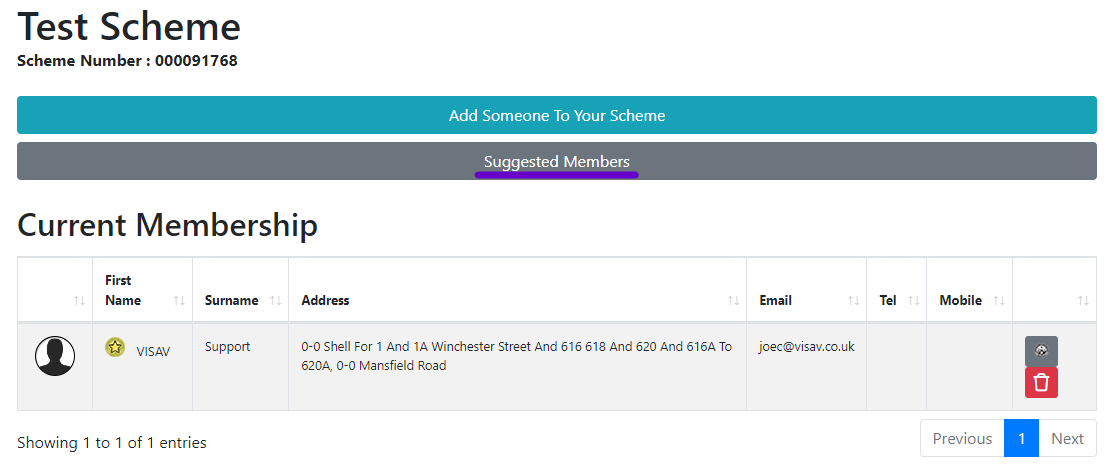Image resolution: width=1114 pixels, height=469 pixels.
Task: Sort table by First Name column
Action: [x=142, y=290]
